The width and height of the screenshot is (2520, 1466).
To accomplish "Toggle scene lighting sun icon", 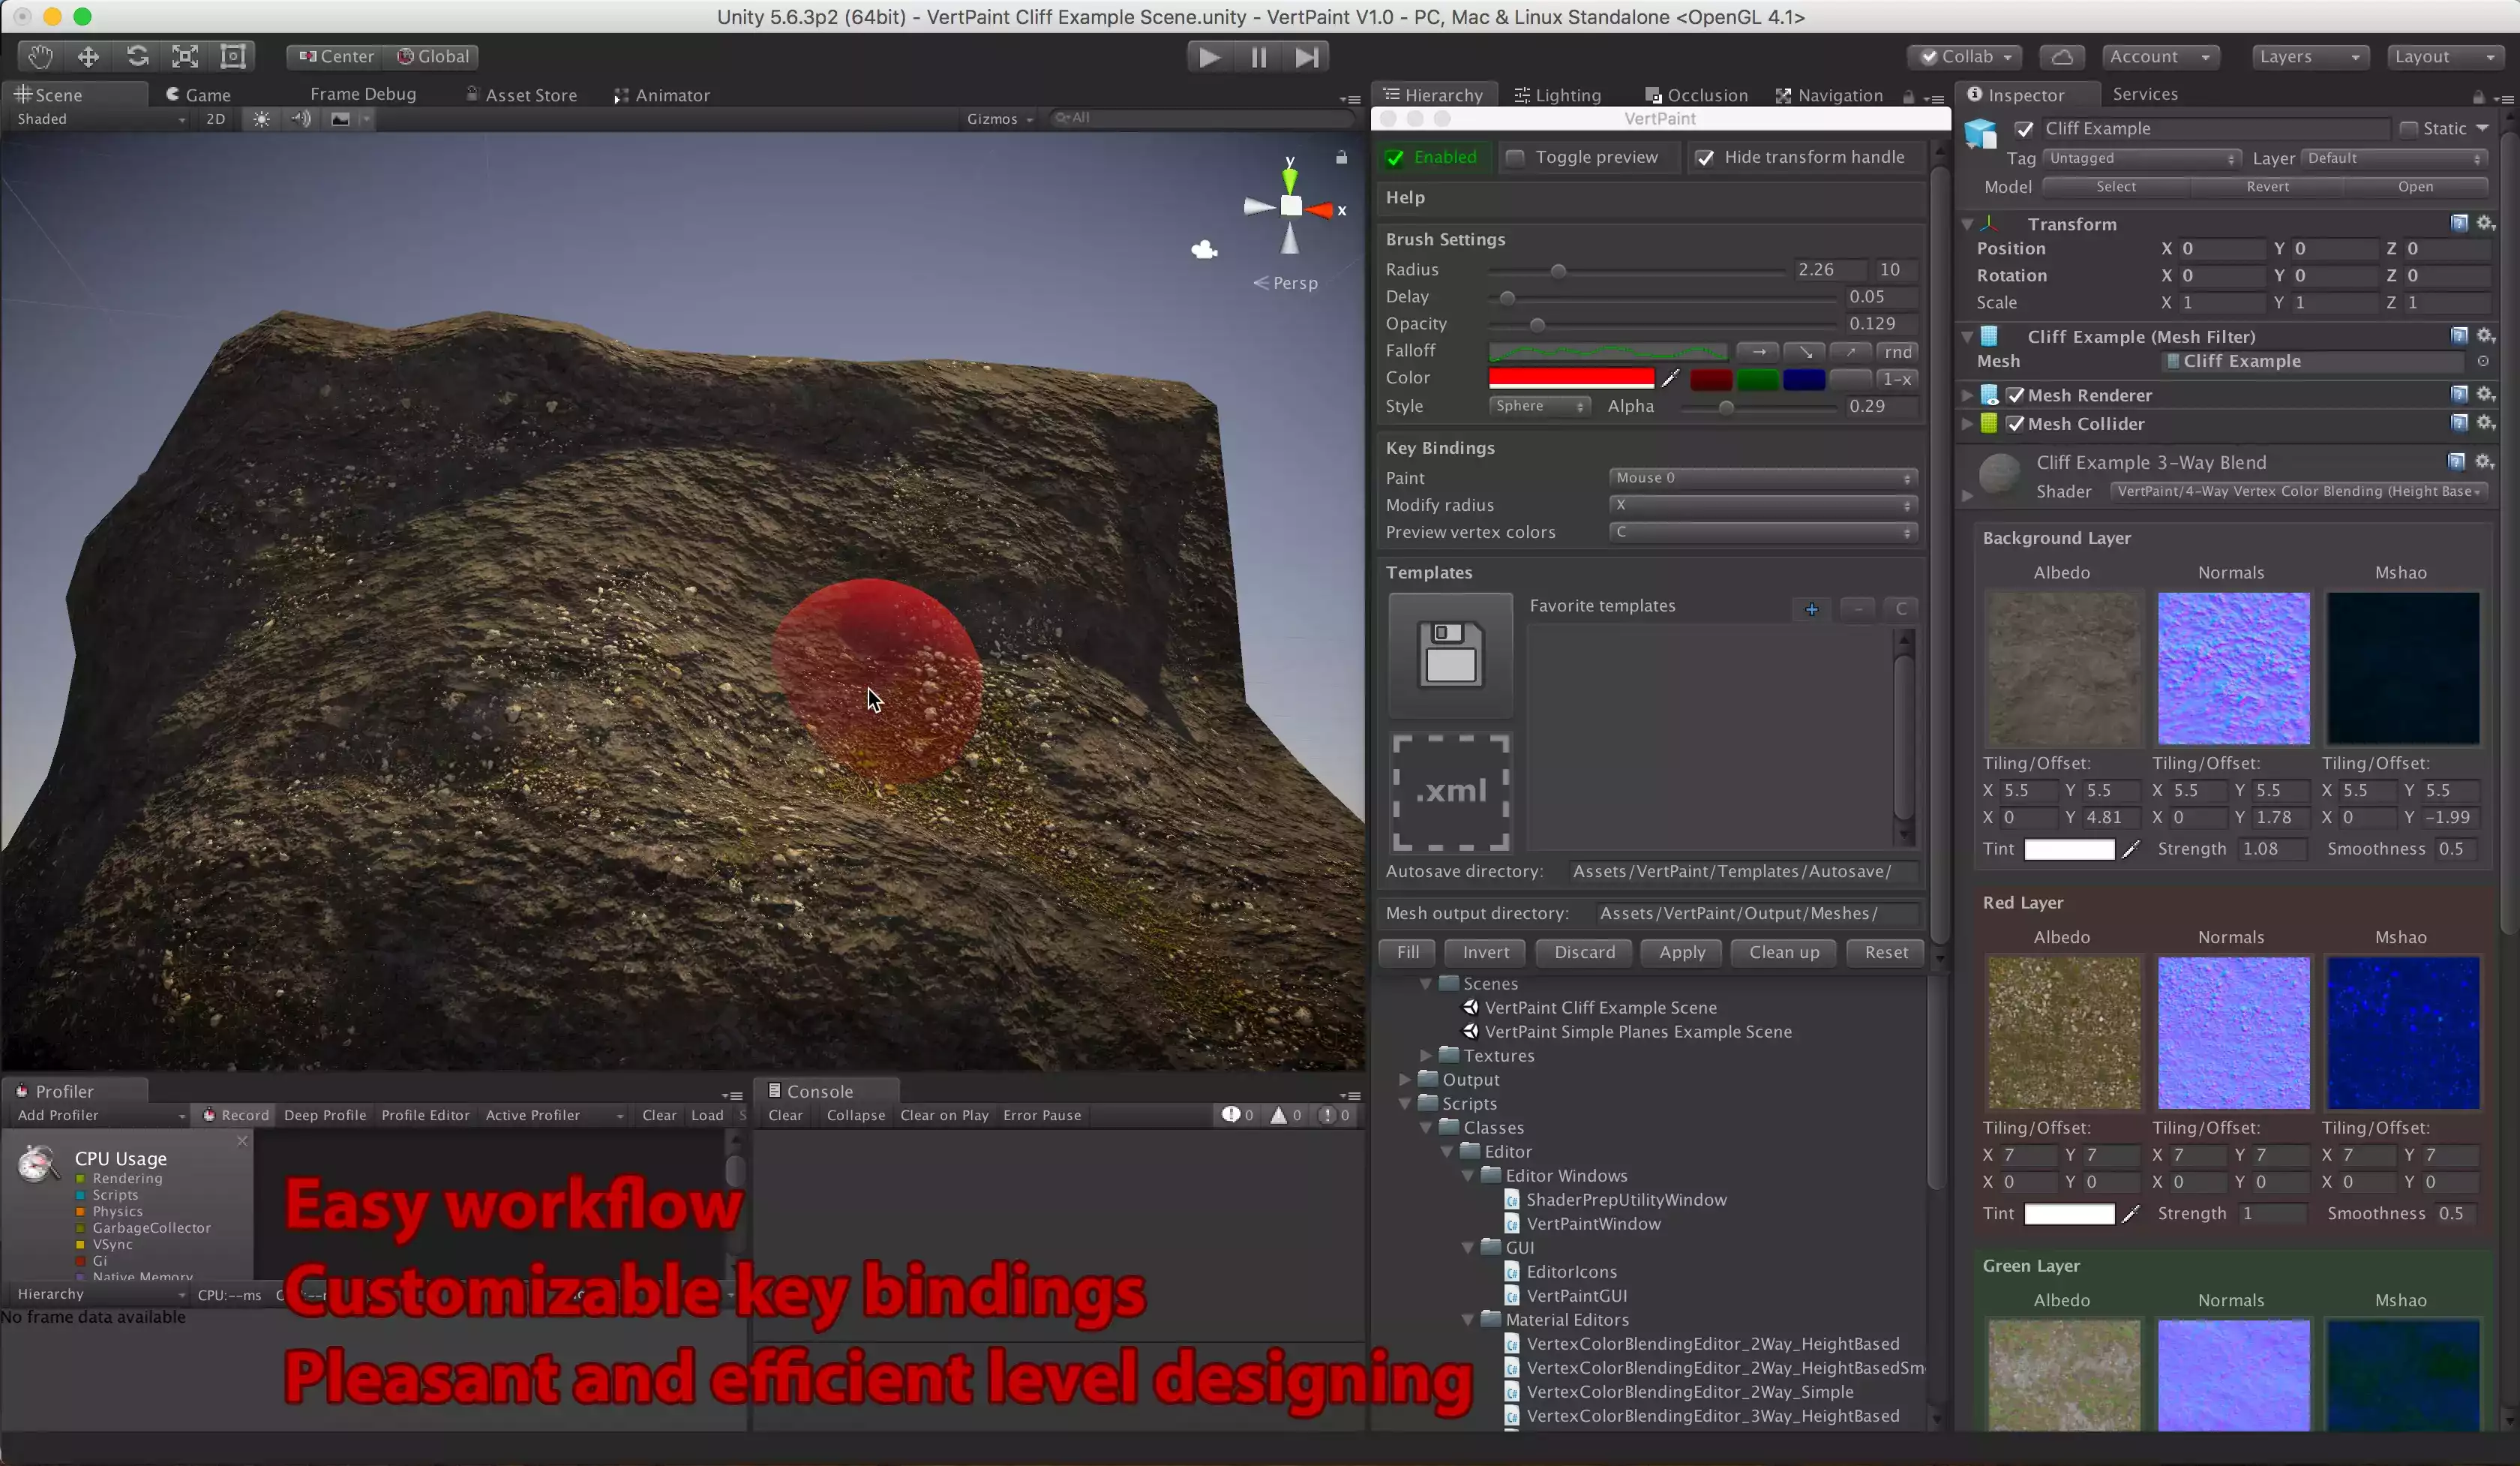I will (261, 119).
